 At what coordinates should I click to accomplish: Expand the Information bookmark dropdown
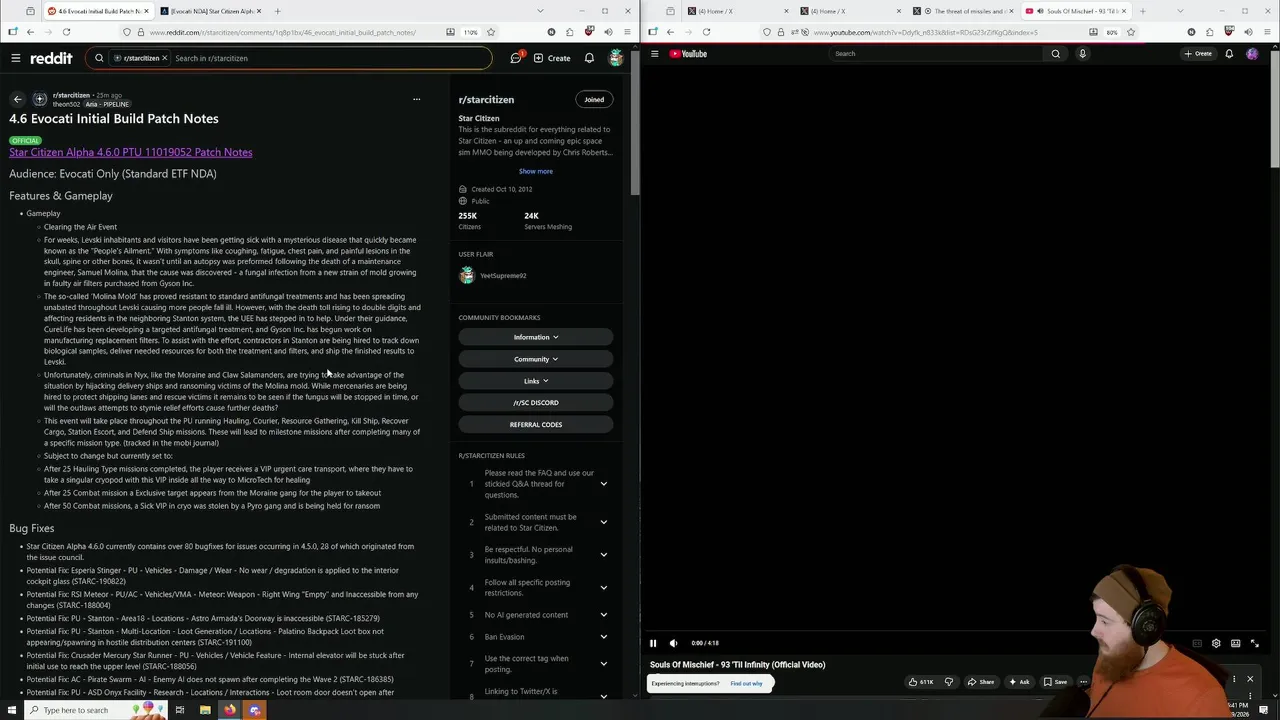pyautogui.click(x=535, y=337)
